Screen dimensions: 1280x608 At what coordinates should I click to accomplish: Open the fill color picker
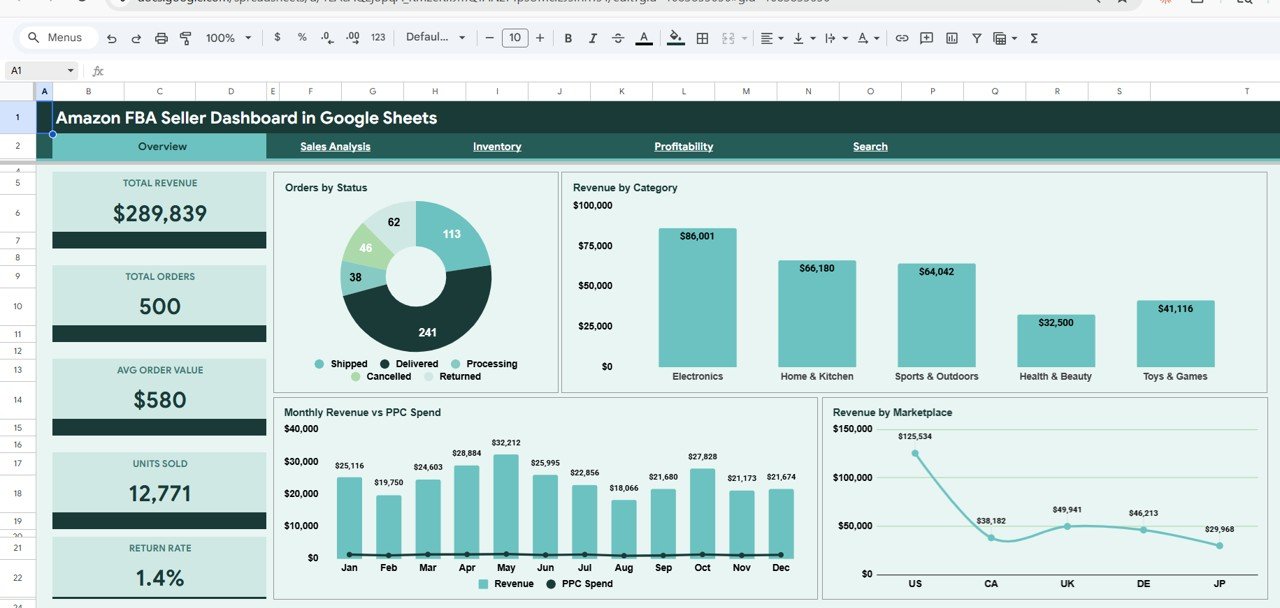(x=675, y=38)
